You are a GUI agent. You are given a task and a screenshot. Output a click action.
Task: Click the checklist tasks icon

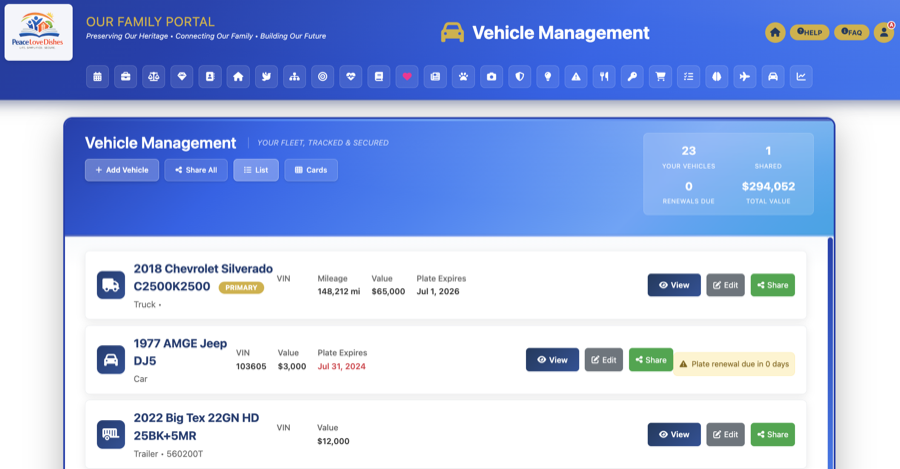tap(688, 76)
